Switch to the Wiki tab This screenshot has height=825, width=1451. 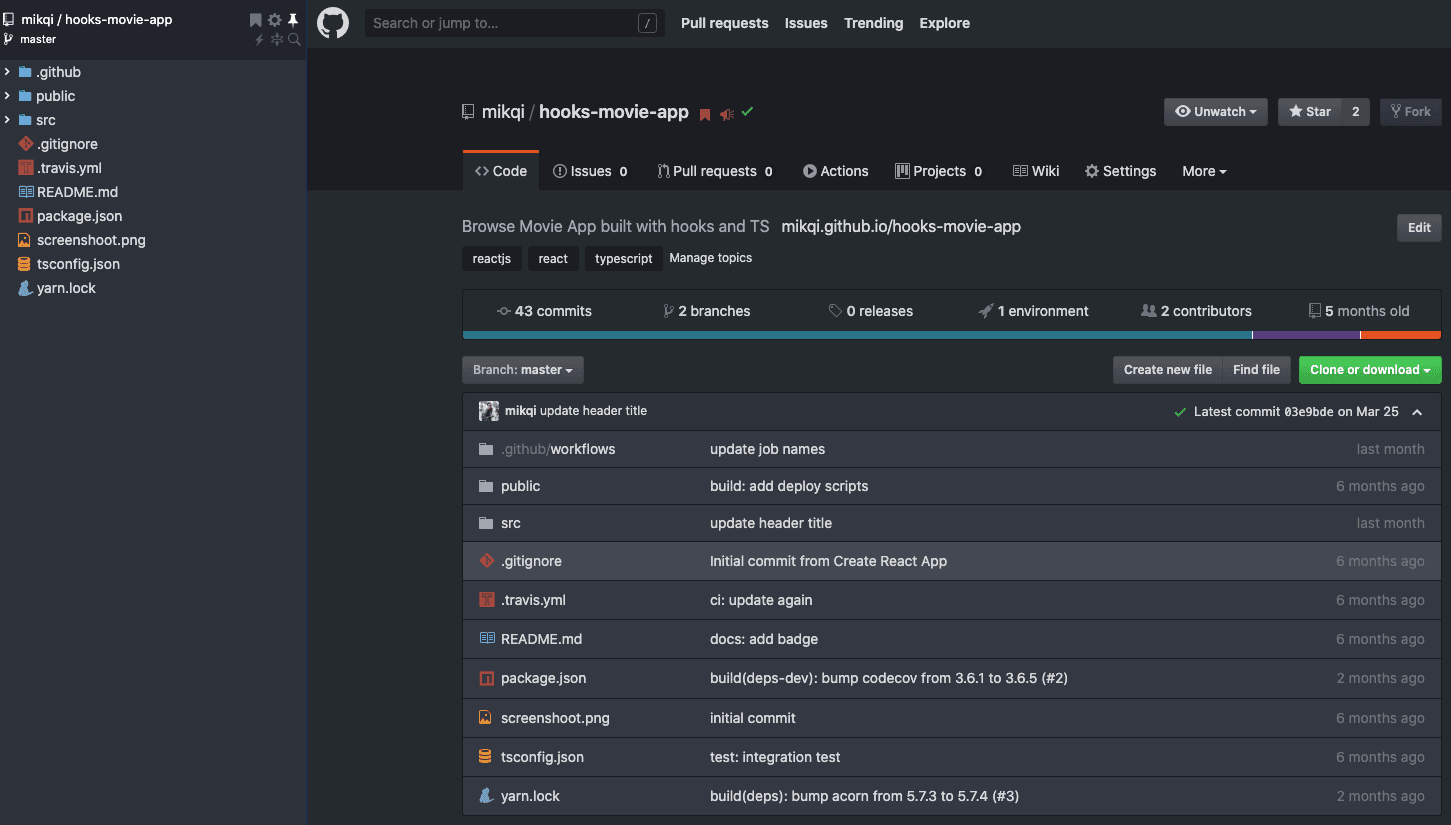(1036, 171)
